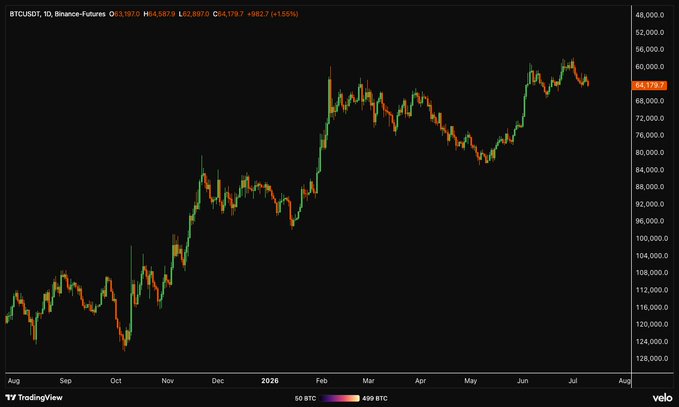Click the 128,000.0 price axis label
Image resolution: width=679 pixels, height=407 pixels.
tap(650, 359)
